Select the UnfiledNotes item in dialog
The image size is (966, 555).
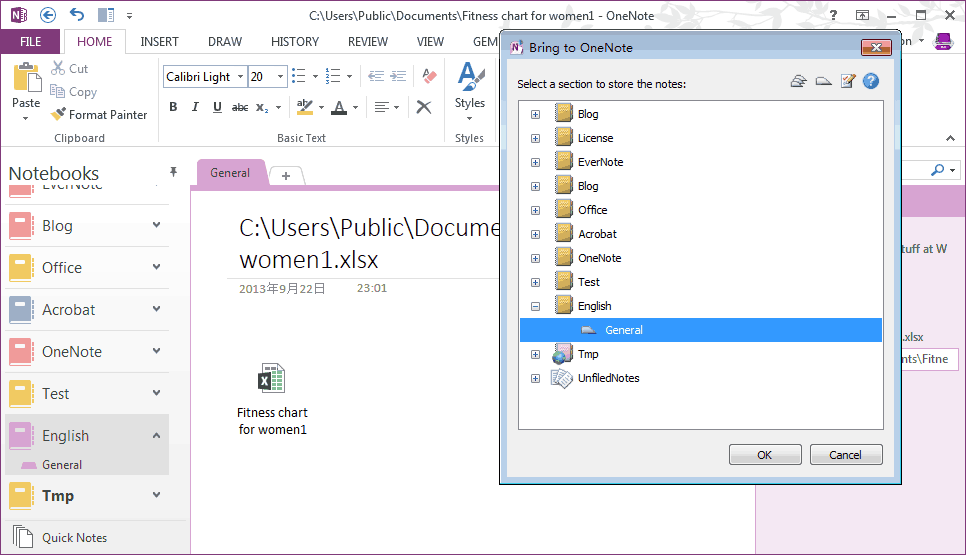pyautogui.click(x=608, y=378)
